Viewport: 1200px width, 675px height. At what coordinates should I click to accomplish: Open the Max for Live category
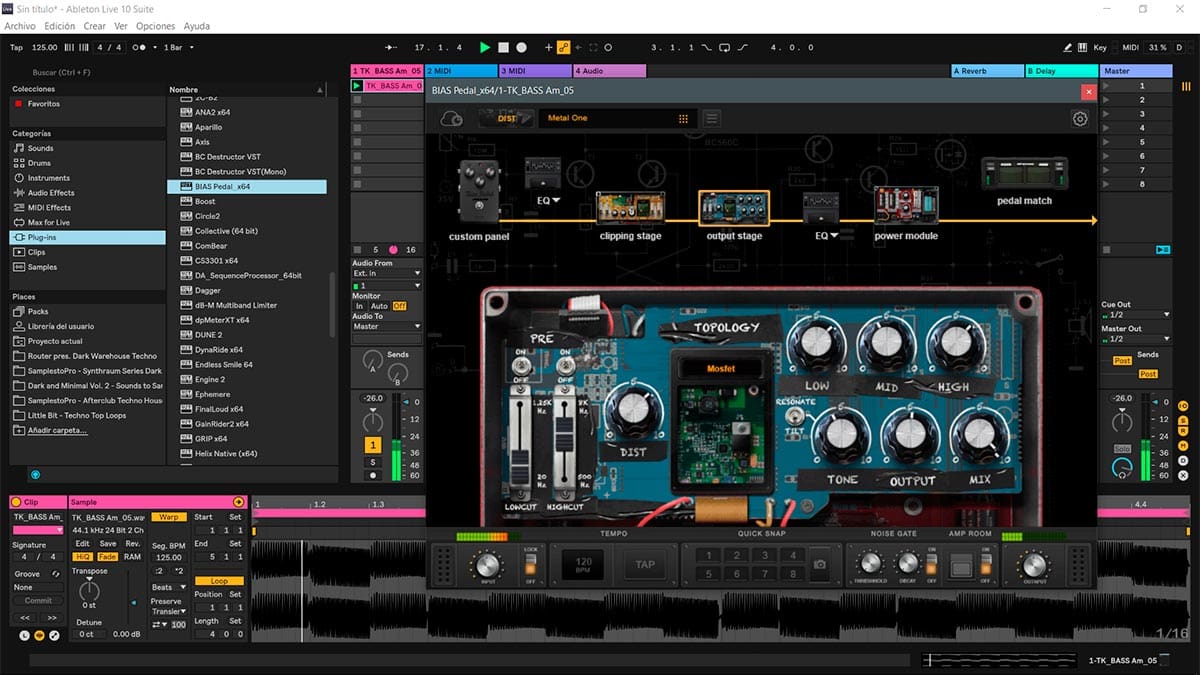48,222
